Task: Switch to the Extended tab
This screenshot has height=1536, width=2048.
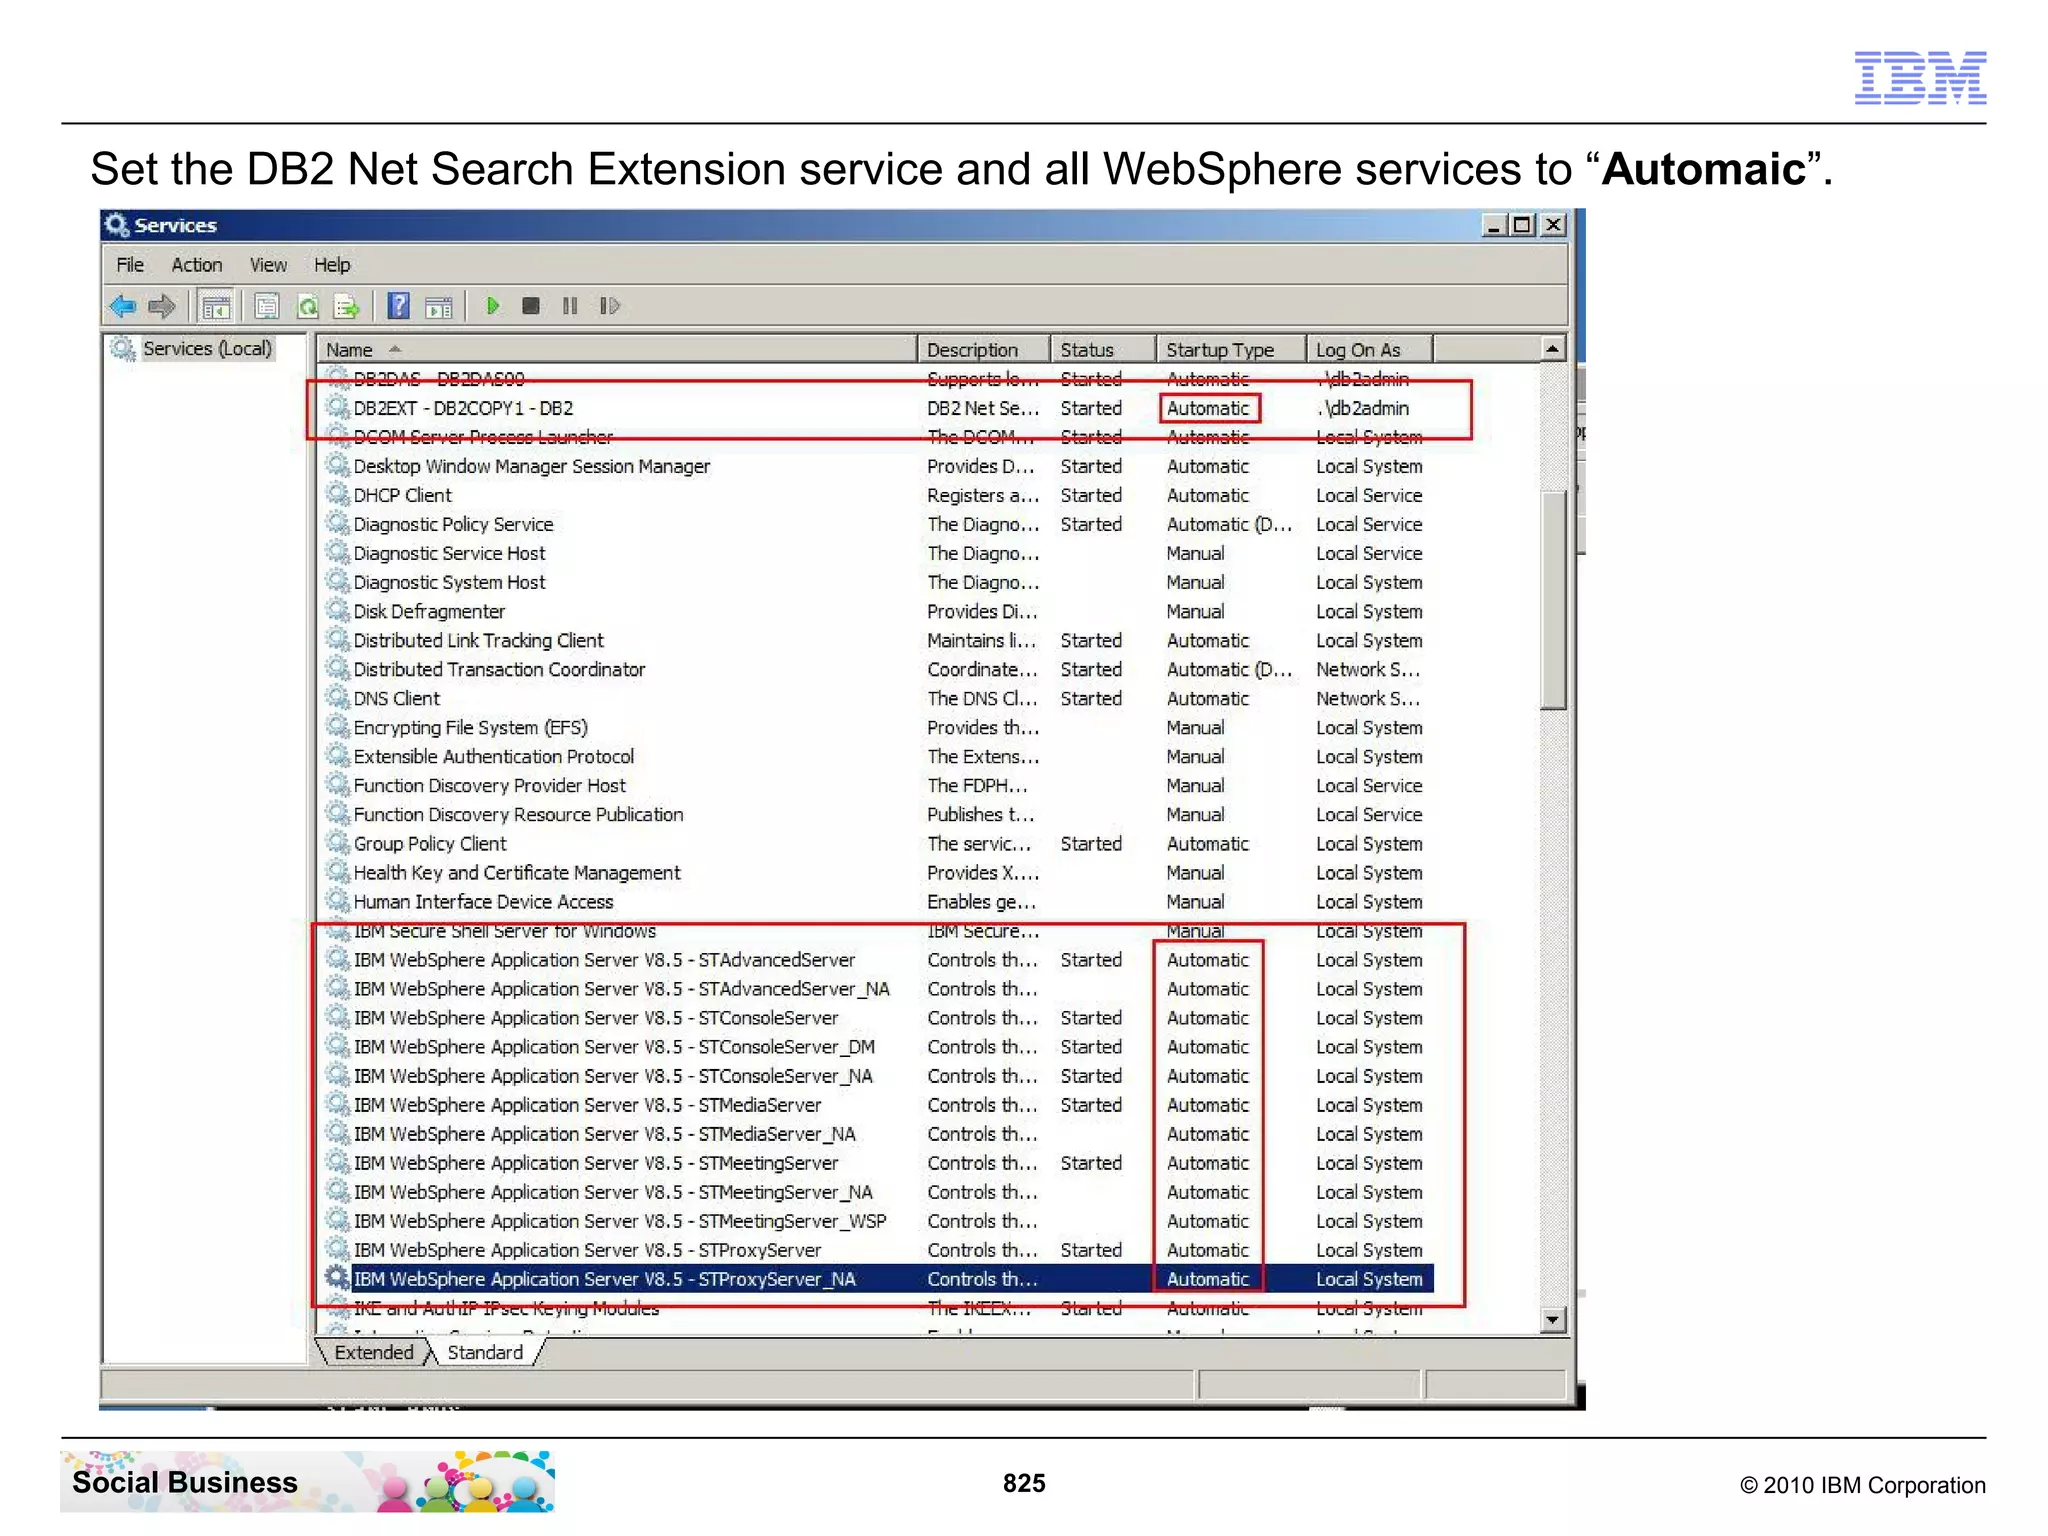Action: (x=374, y=1352)
